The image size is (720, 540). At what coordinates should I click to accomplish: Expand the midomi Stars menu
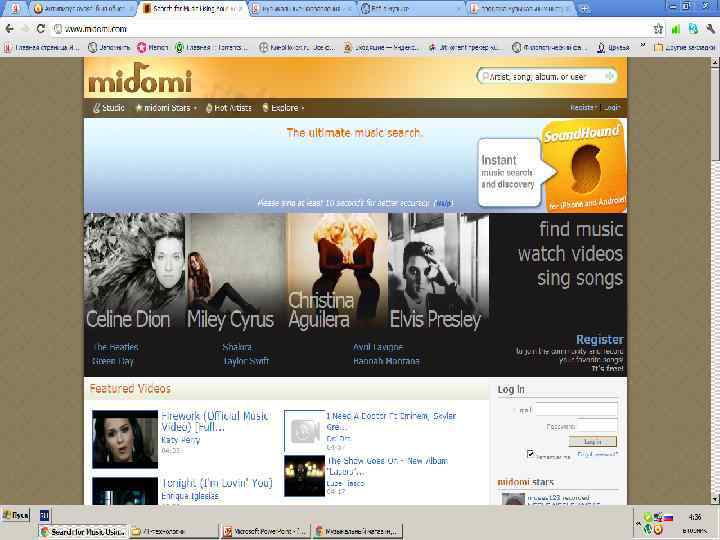[166, 108]
